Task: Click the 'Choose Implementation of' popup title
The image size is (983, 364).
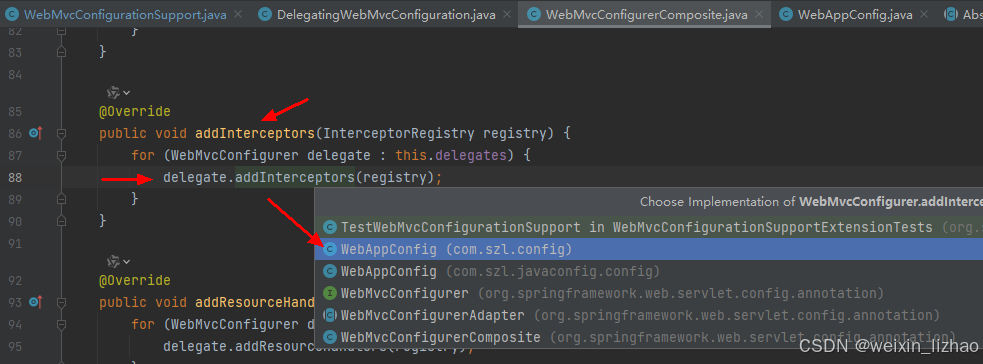Action: (811, 202)
